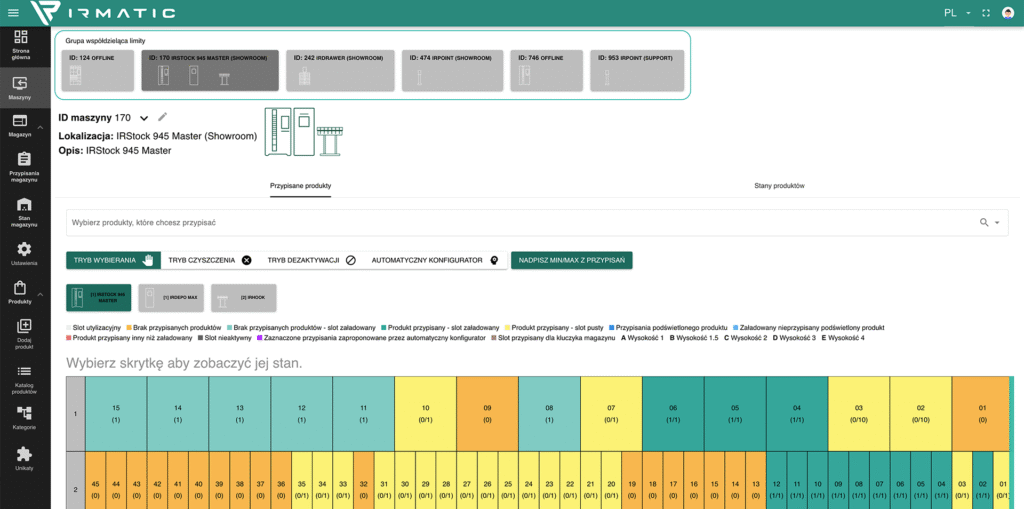This screenshot has width=1024, height=509.
Task: Enable Tryb dezaktywacji mode
Action: point(310,260)
